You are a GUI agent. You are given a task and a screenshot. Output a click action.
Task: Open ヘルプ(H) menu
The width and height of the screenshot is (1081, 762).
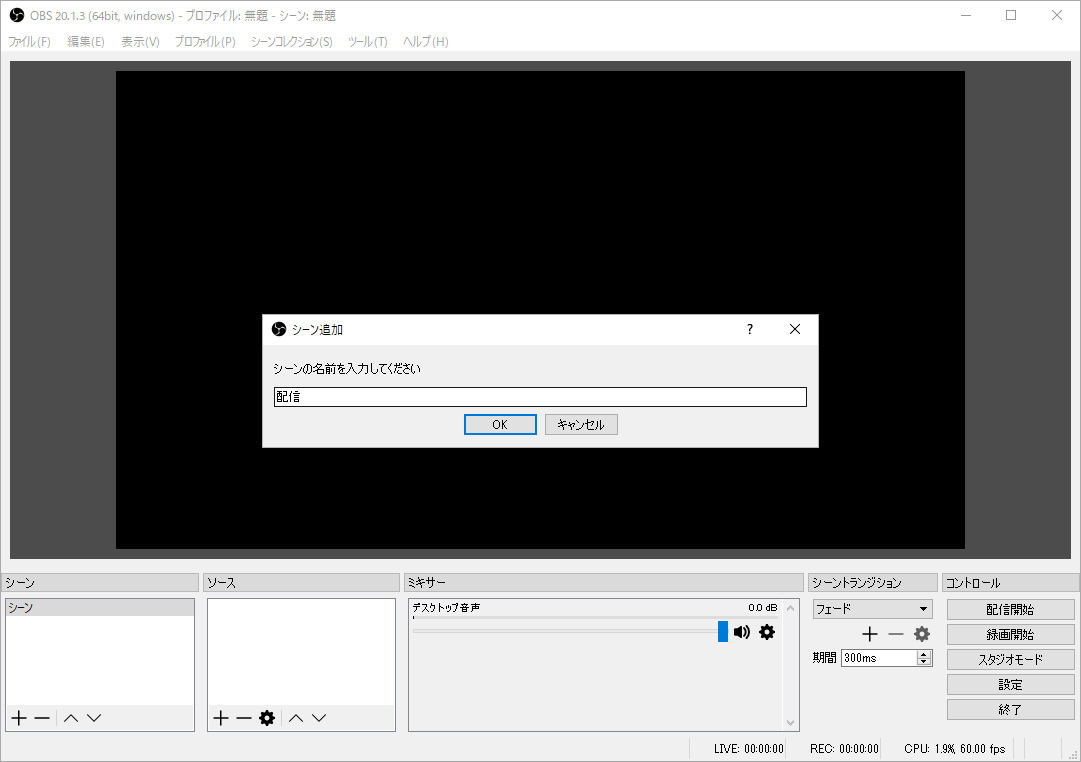(x=425, y=41)
